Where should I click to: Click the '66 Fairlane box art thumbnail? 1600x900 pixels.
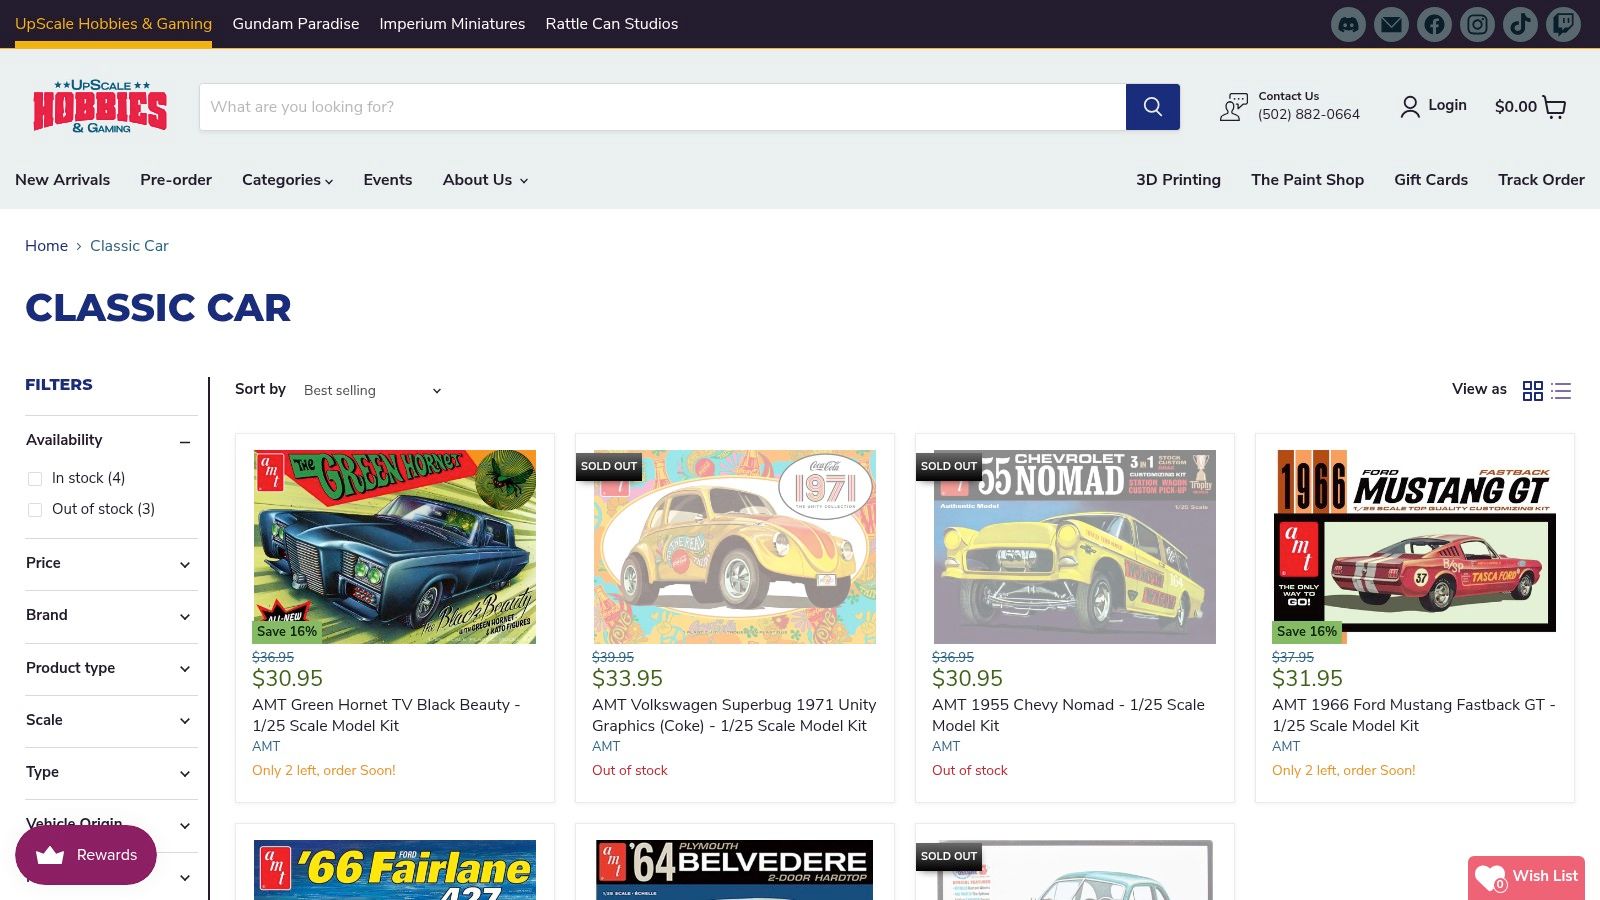click(x=395, y=870)
